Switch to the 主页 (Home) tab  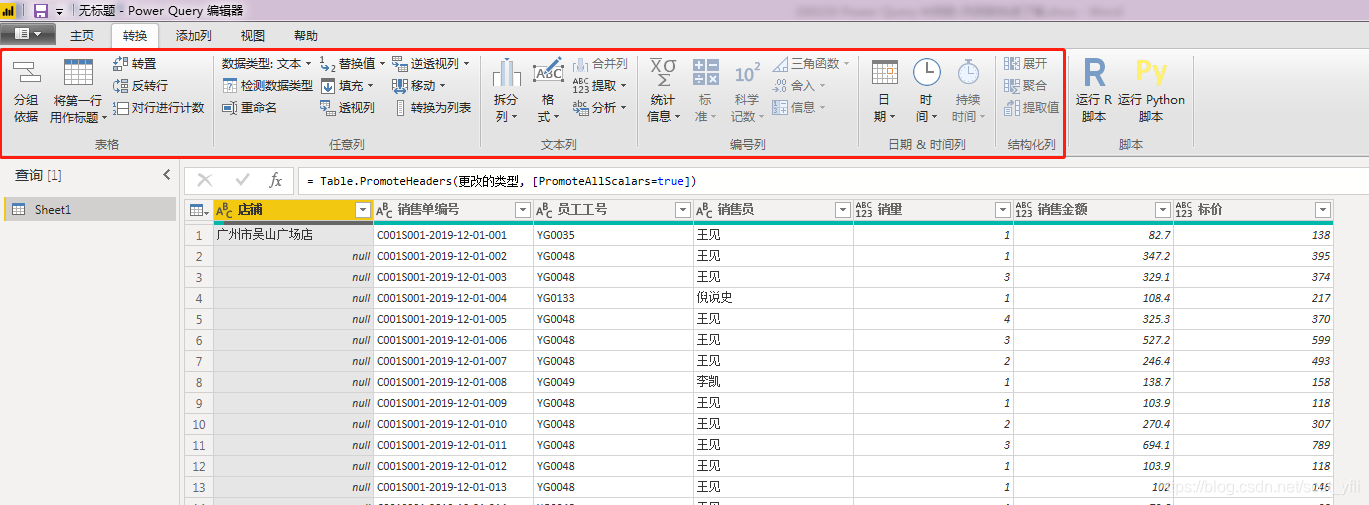[x=82, y=36]
